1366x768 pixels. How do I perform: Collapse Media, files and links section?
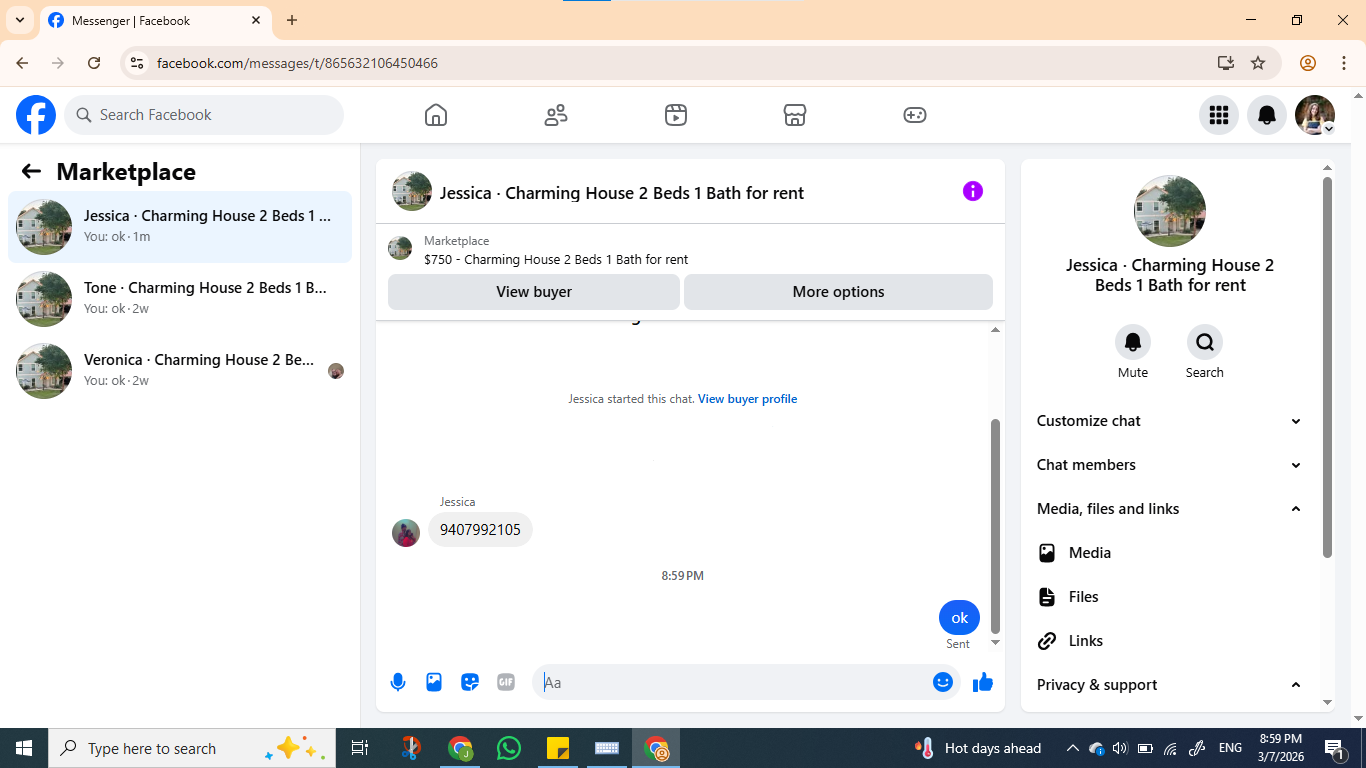(x=1170, y=509)
